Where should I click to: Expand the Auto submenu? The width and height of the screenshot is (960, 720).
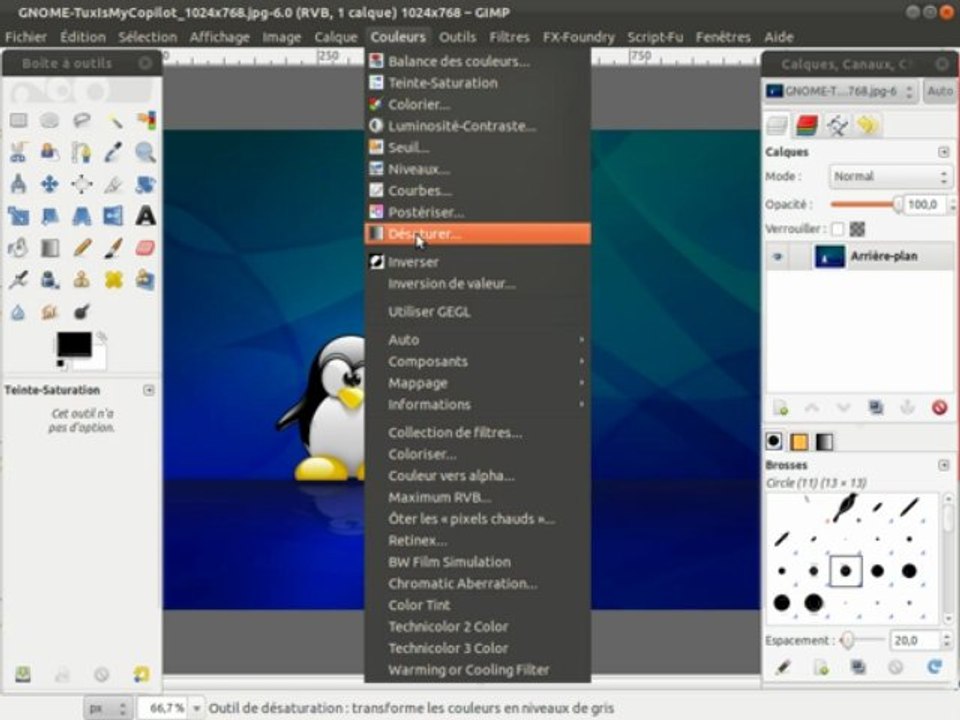point(478,340)
